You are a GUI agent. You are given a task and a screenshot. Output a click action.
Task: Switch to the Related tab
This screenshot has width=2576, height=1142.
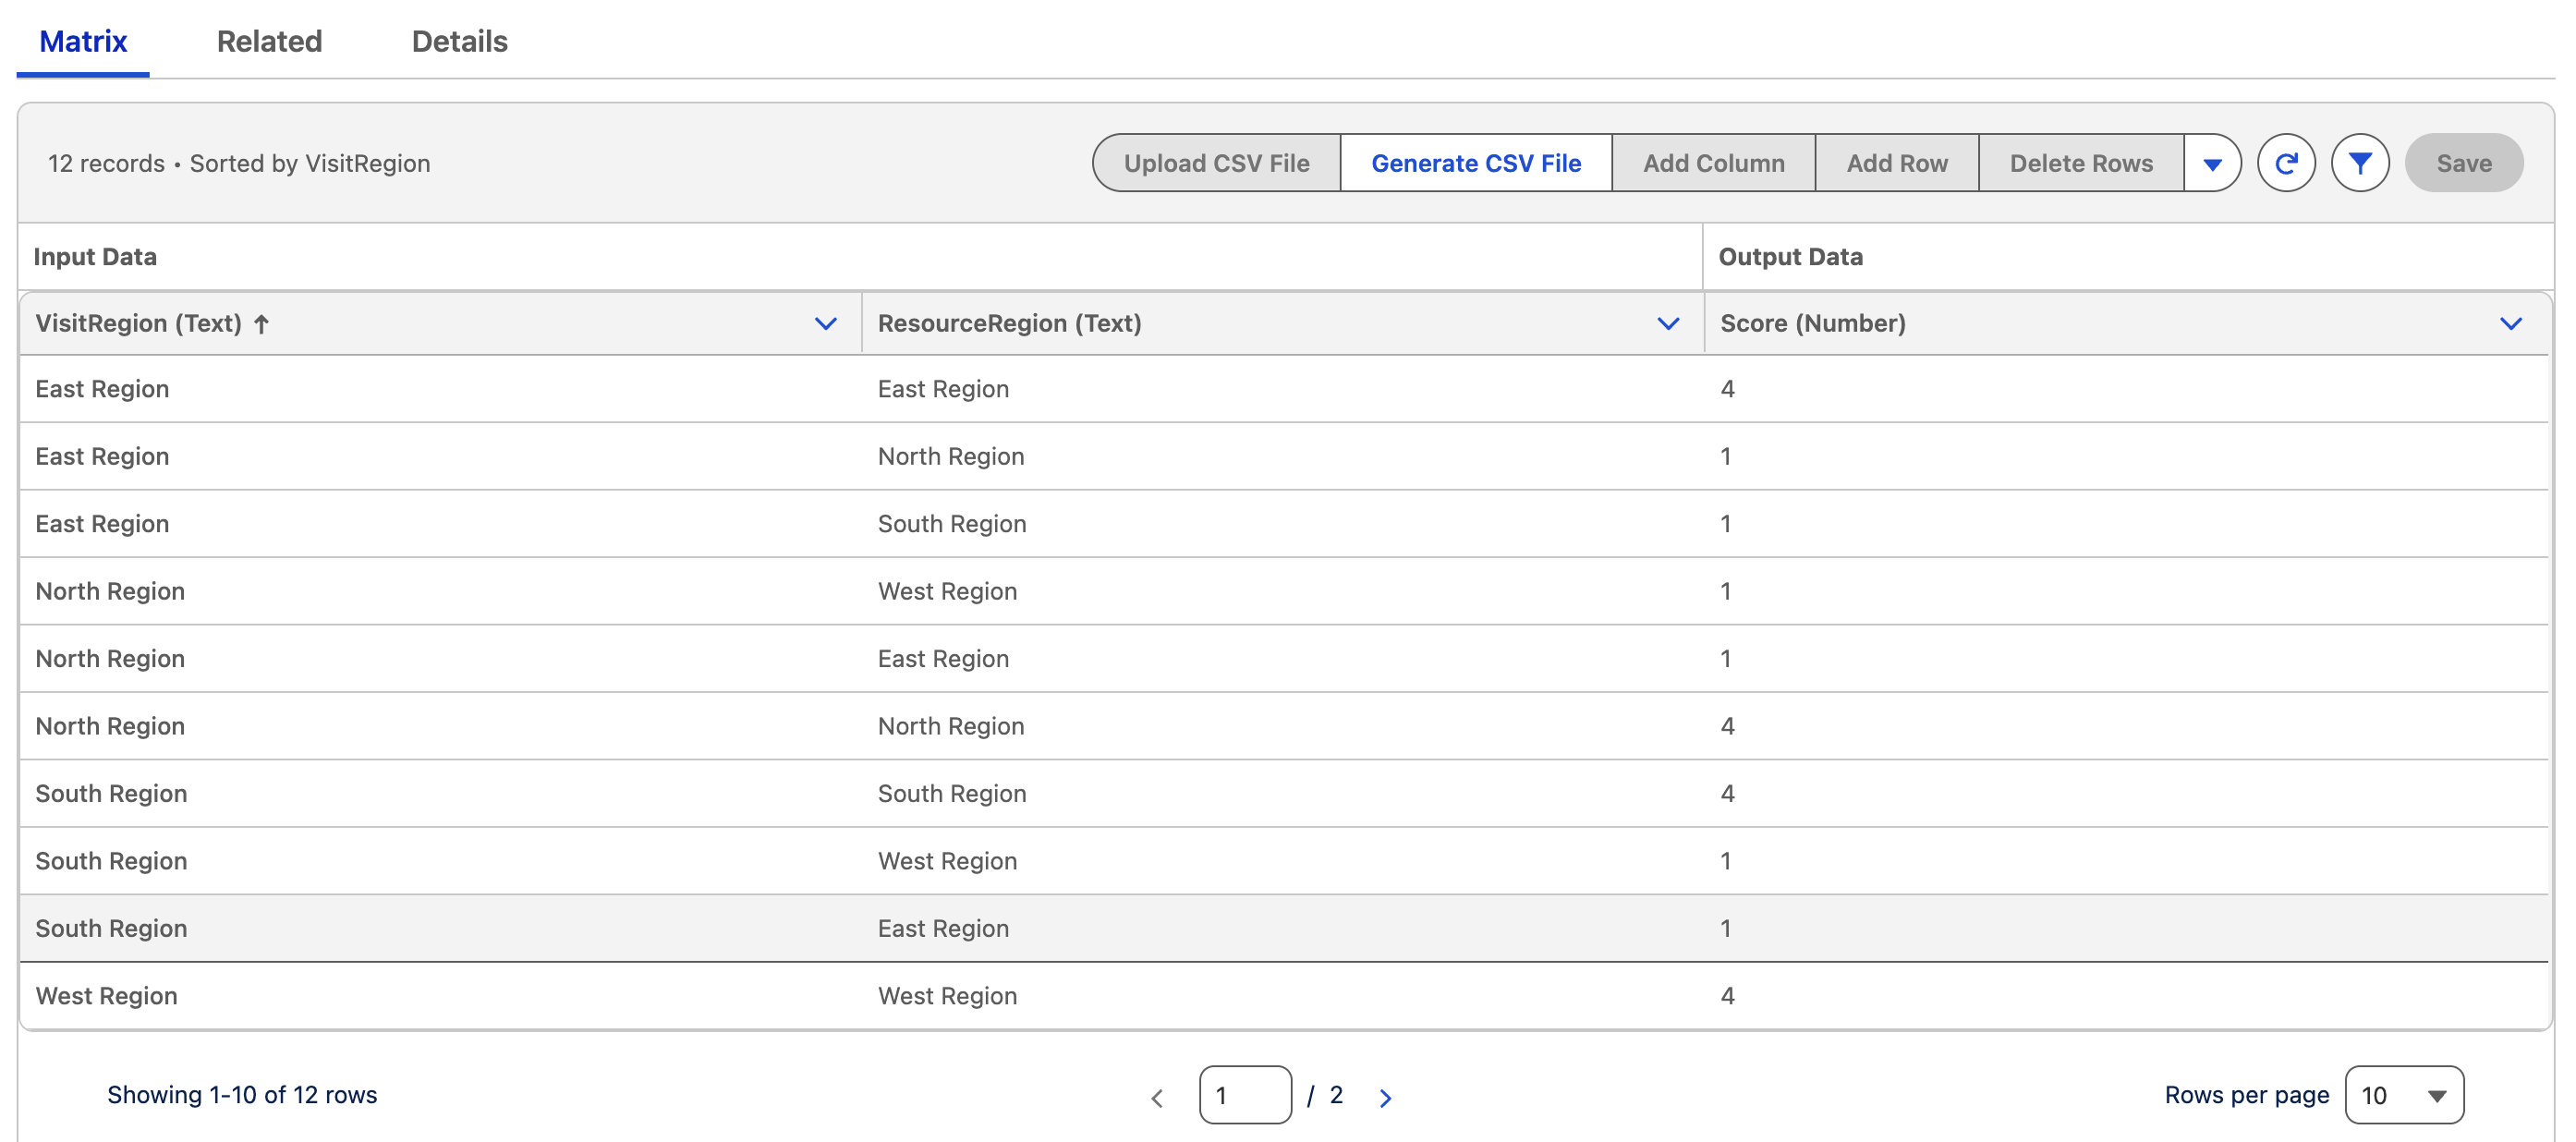(x=269, y=41)
